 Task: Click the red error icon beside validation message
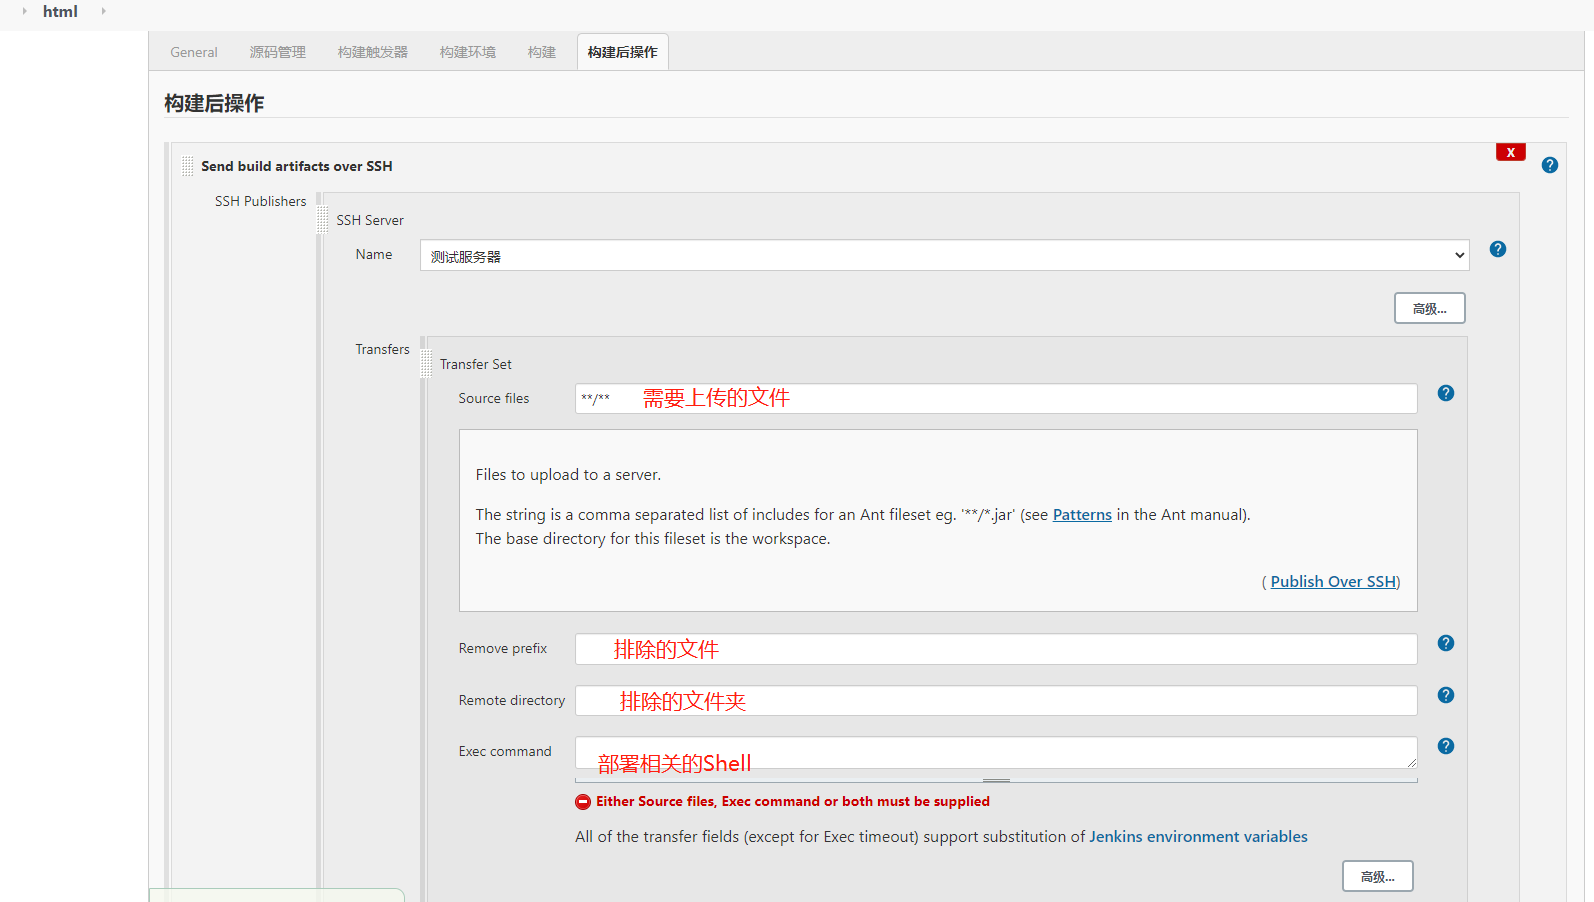click(x=583, y=802)
